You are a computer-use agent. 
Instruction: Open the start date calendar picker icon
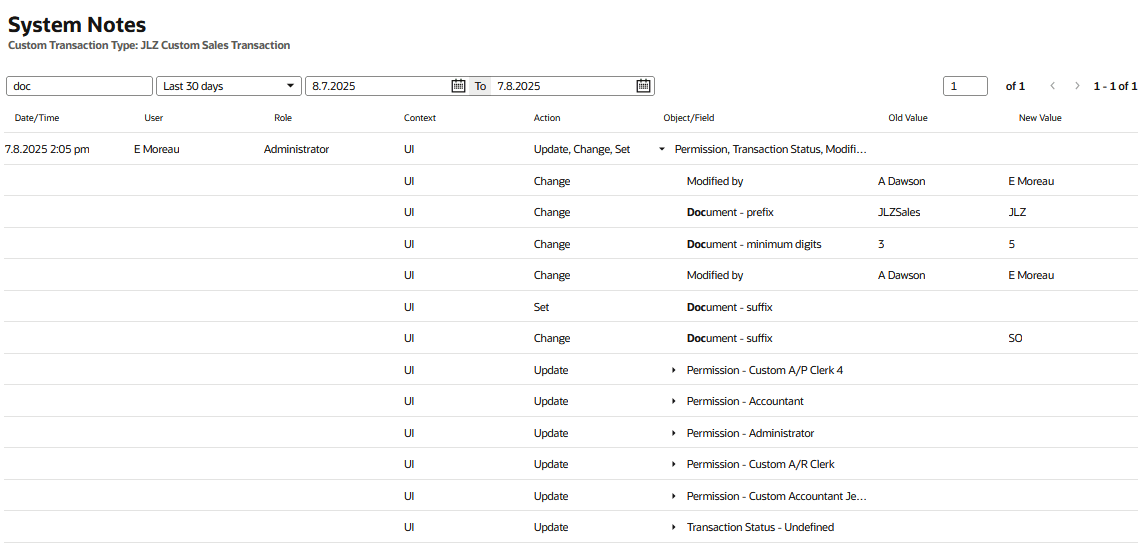(457, 86)
